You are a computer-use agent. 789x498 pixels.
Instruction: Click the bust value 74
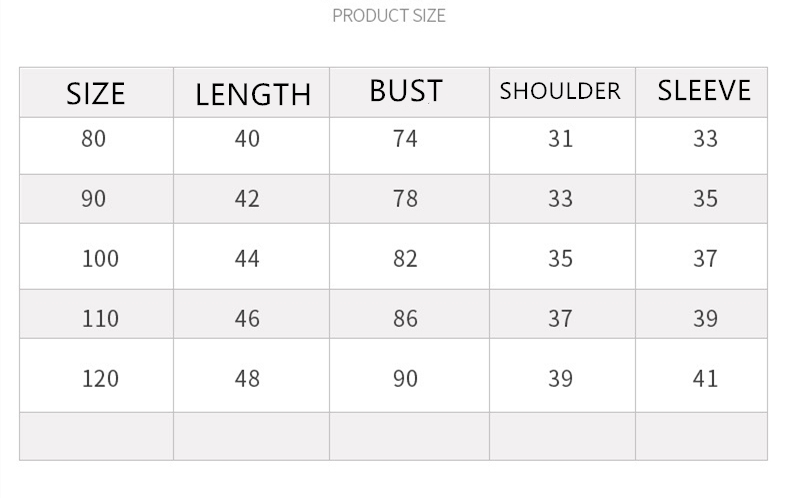405,139
